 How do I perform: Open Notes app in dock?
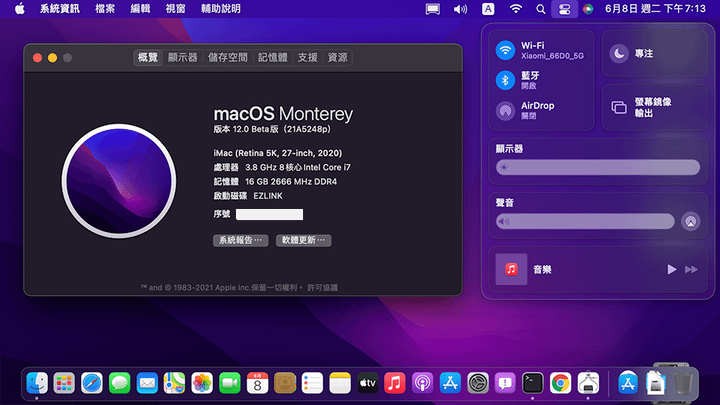pyautogui.click(x=340, y=383)
